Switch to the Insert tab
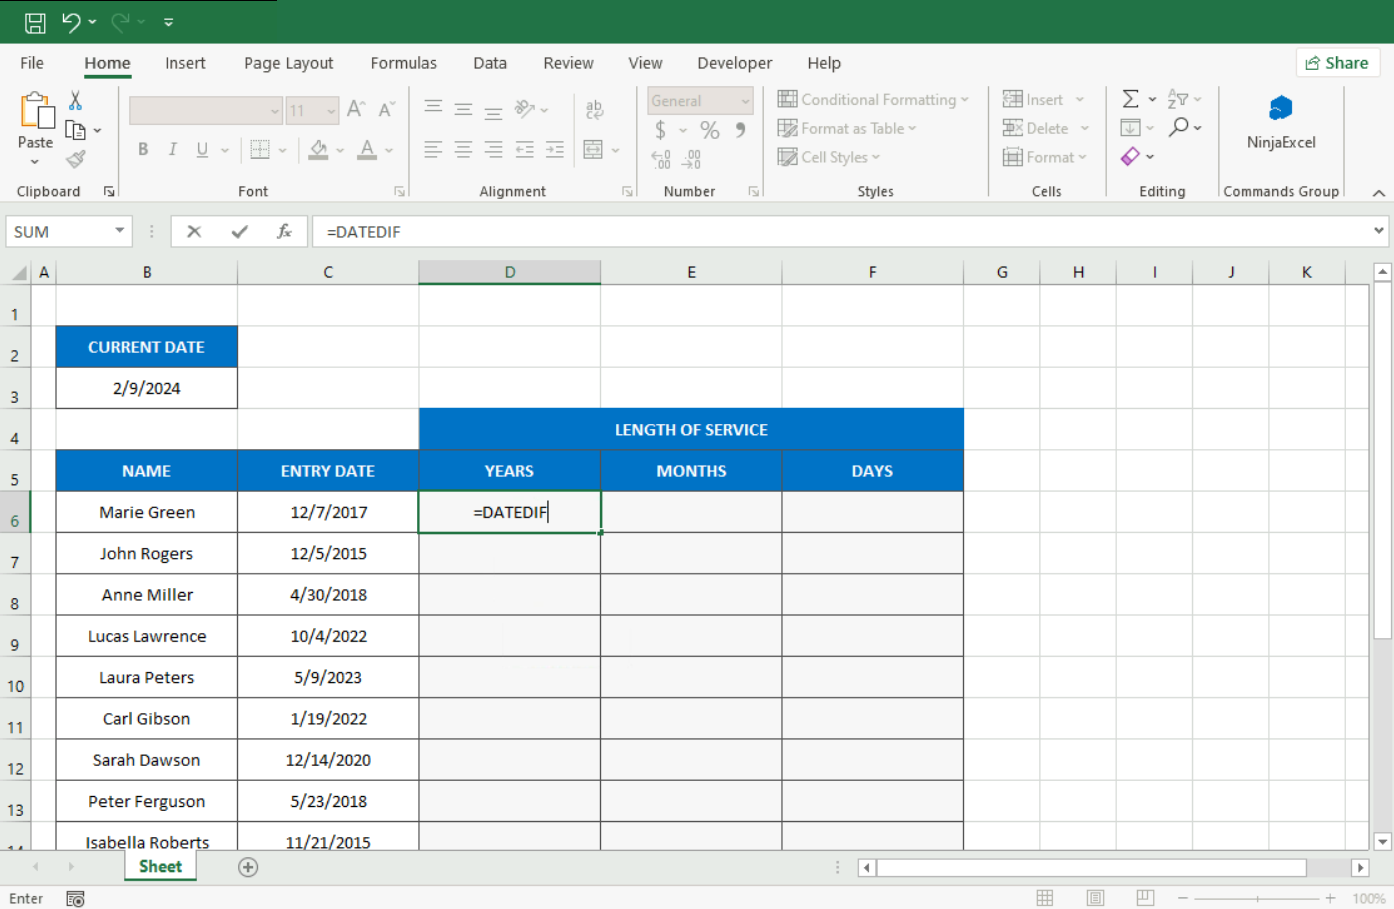 185,63
